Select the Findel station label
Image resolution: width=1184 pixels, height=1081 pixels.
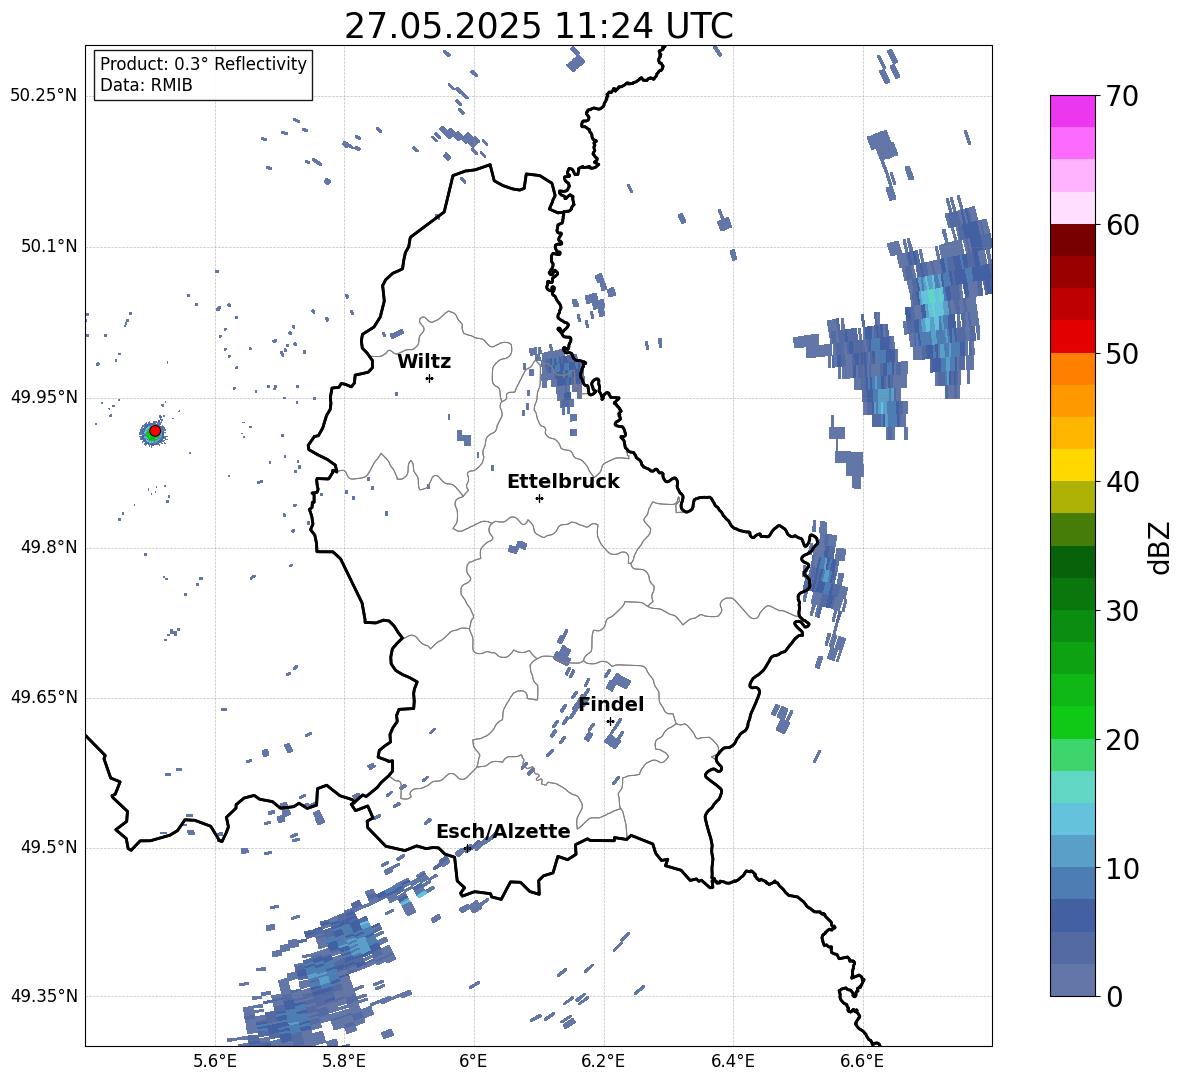611,704
